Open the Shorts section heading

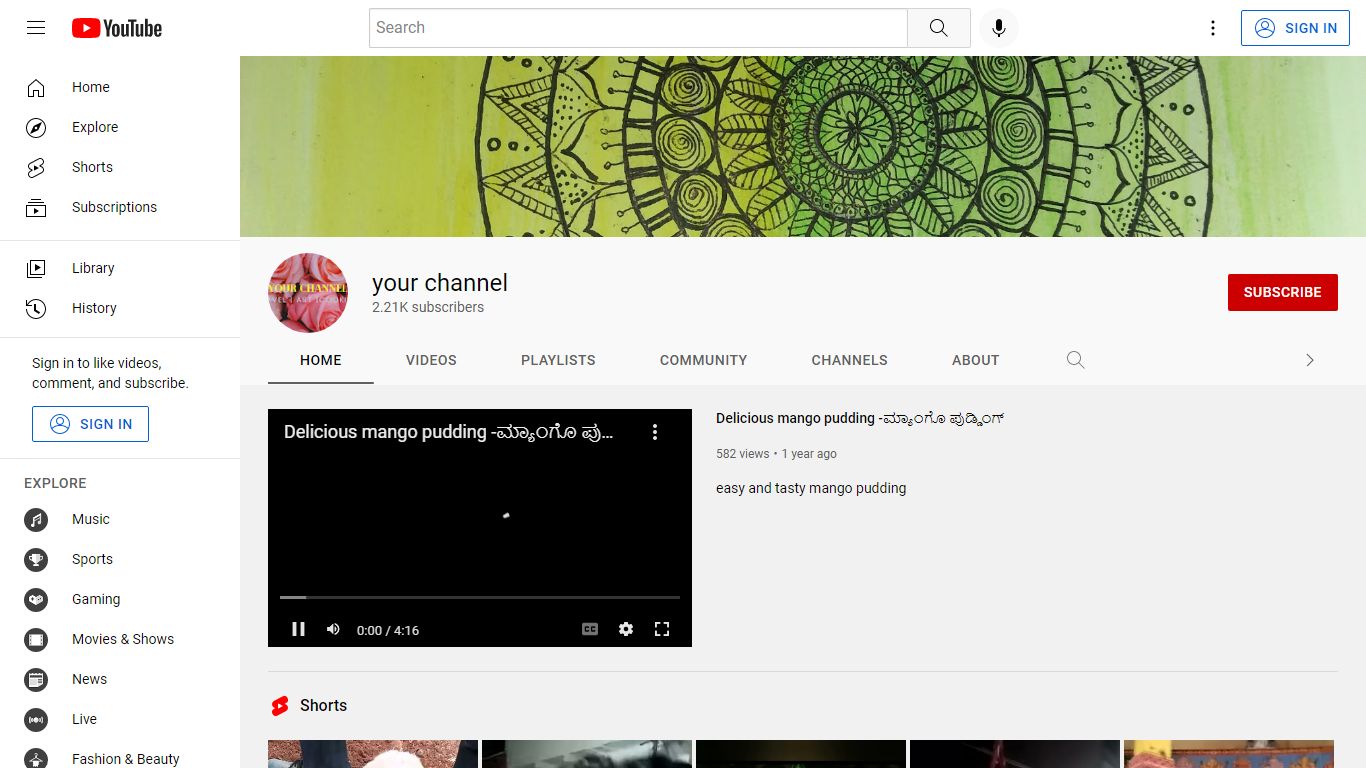pyautogui.click(x=323, y=705)
